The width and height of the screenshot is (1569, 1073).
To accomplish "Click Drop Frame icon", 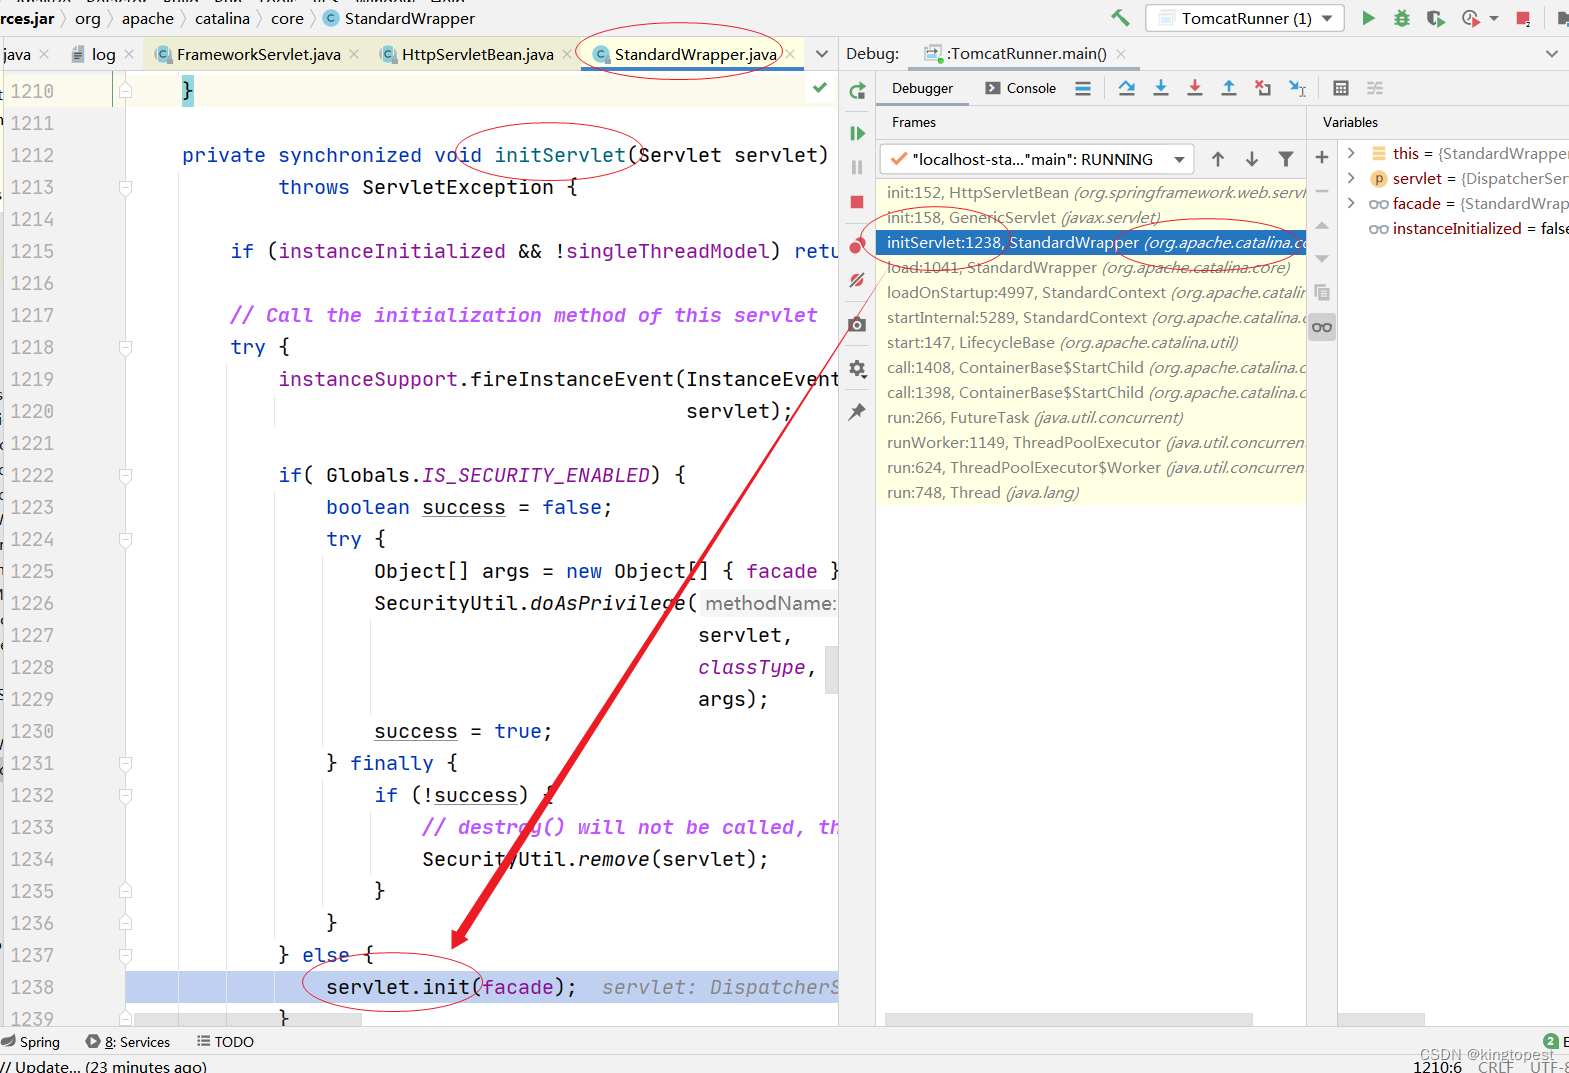I will pyautogui.click(x=1263, y=88).
